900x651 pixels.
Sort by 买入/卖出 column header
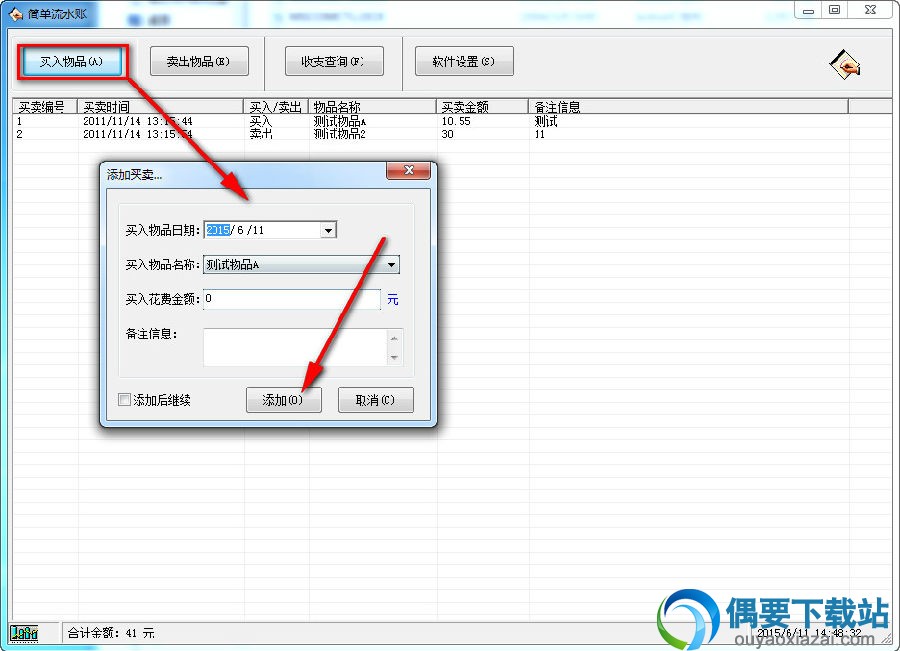tap(276, 107)
